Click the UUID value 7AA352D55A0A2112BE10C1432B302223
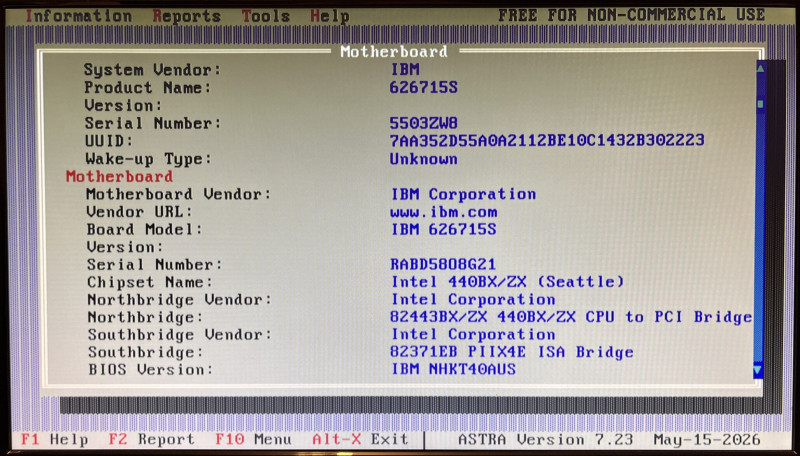 pyautogui.click(x=547, y=140)
